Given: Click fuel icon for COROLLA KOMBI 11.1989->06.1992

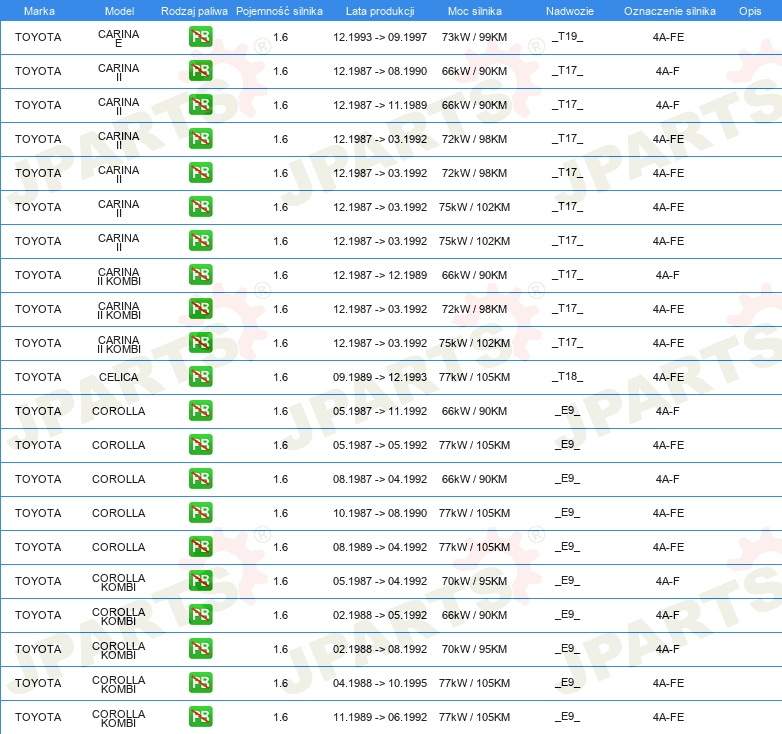Looking at the screenshot, I should [x=200, y=717].
